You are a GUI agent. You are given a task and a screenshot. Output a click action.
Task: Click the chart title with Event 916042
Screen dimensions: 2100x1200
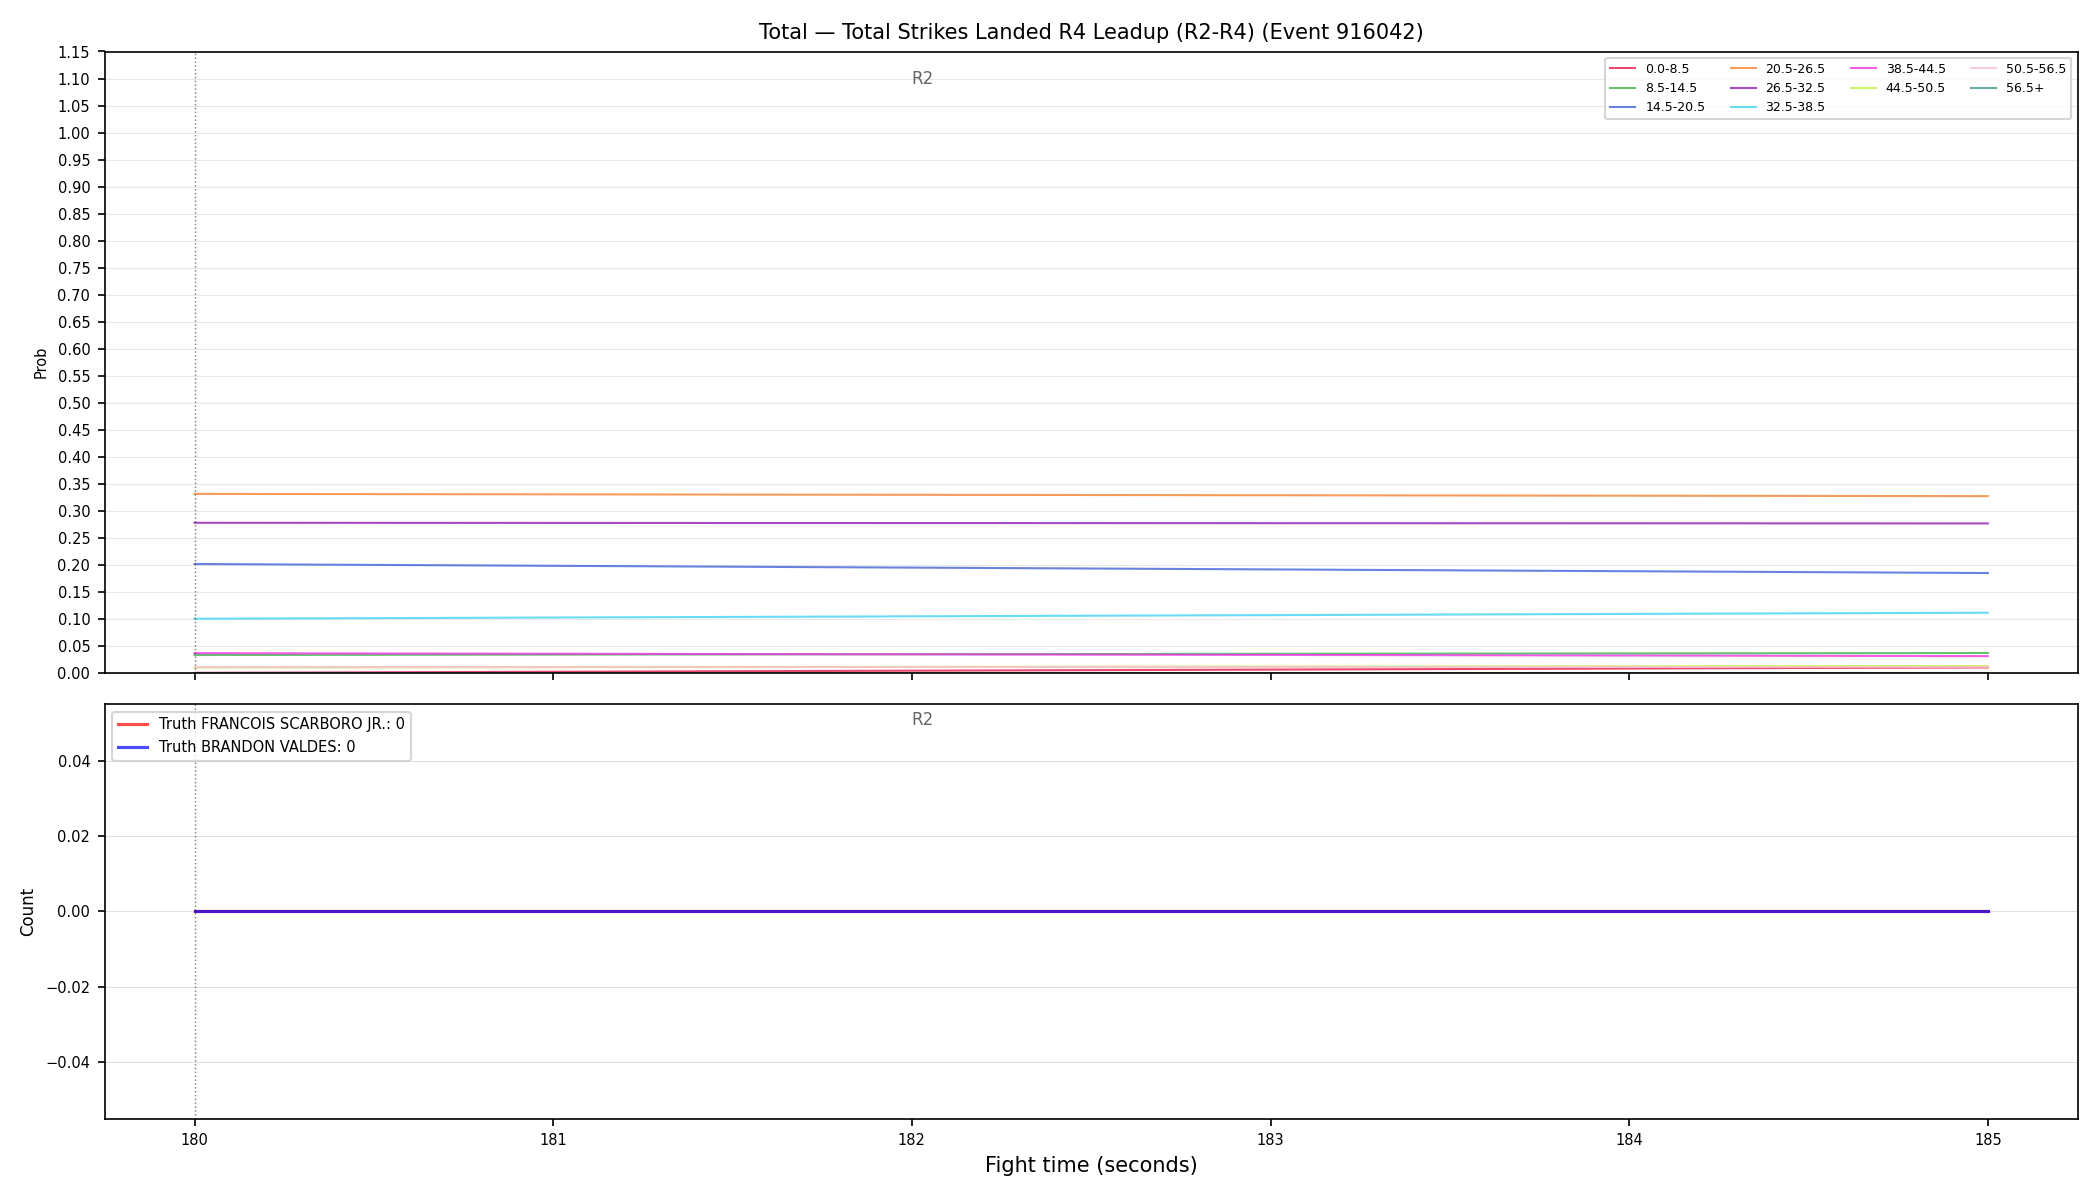(1091, 32)
